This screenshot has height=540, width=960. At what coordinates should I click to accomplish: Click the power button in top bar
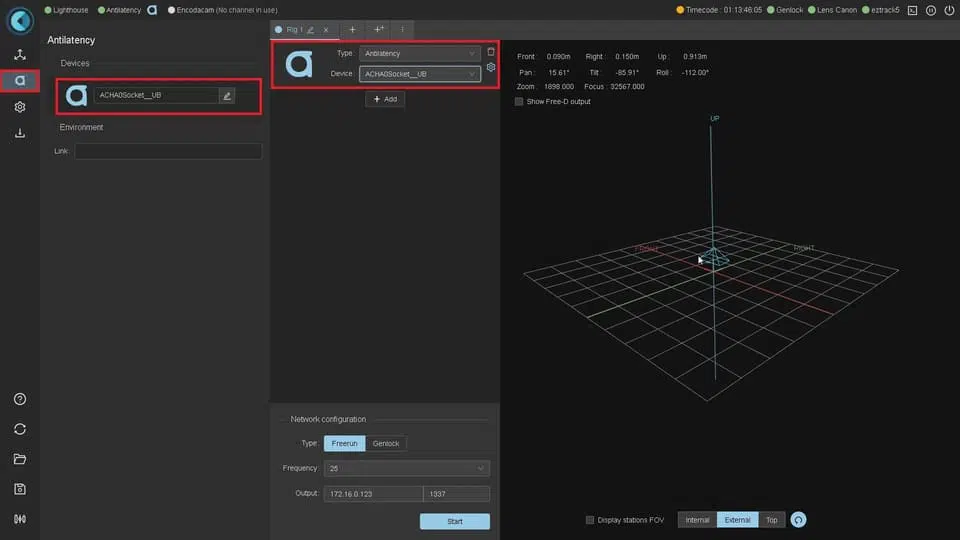pos(948,10)
